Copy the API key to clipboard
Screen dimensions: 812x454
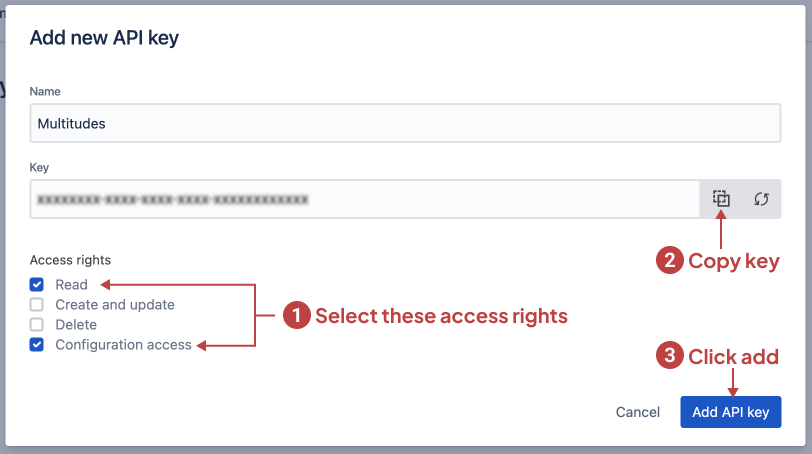point(721,199)
